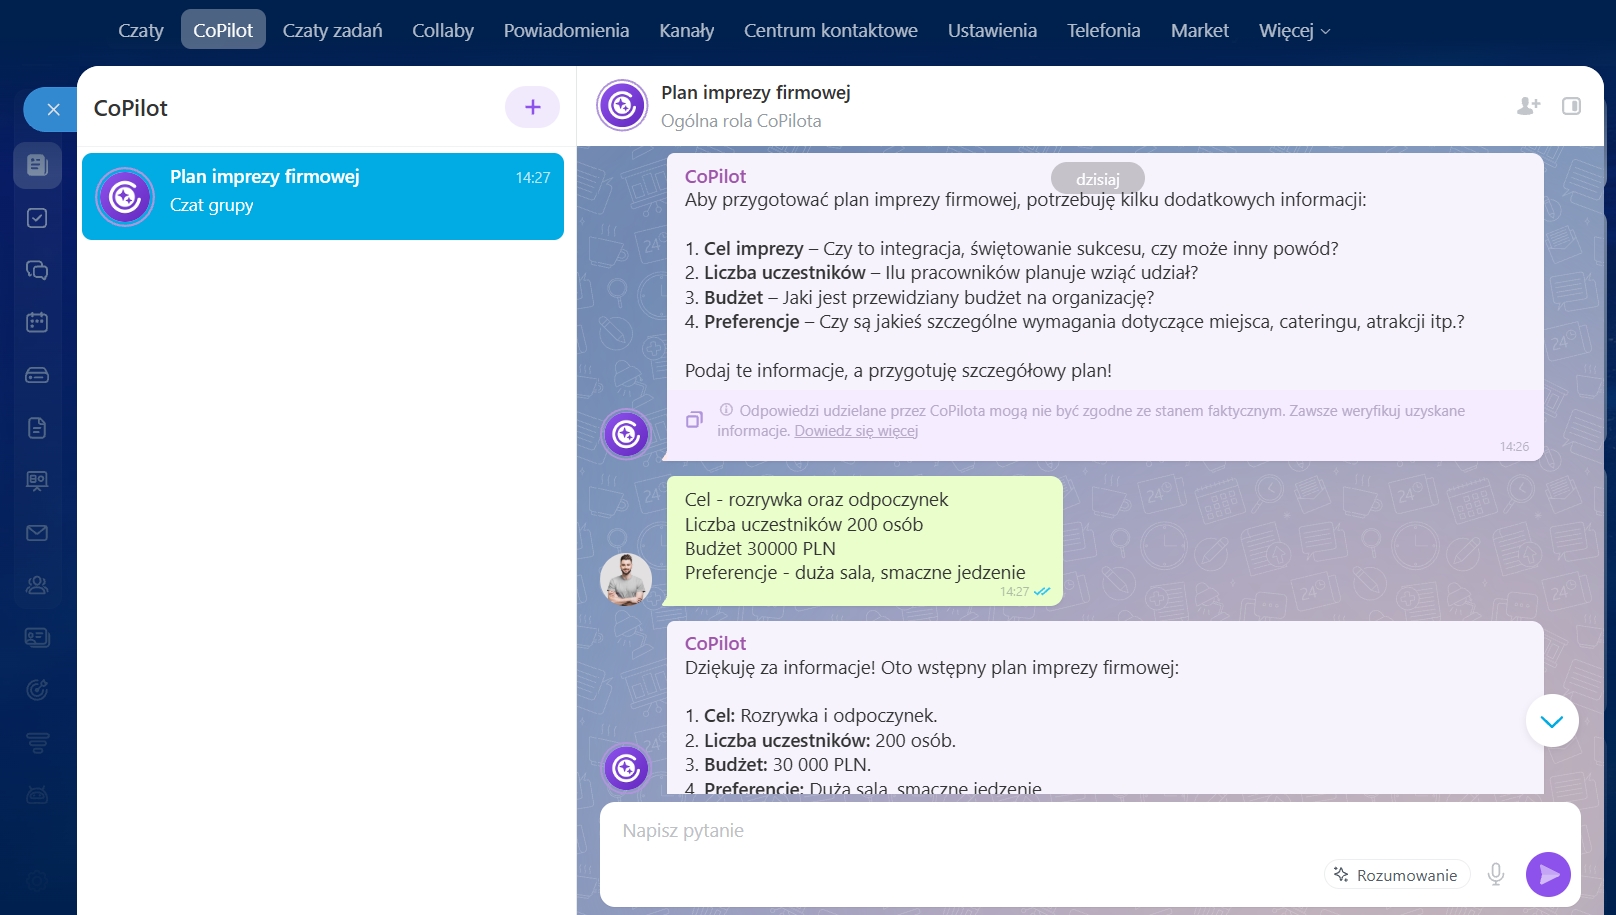Open the drive icon in sidebar

click(x=37, y=375)
